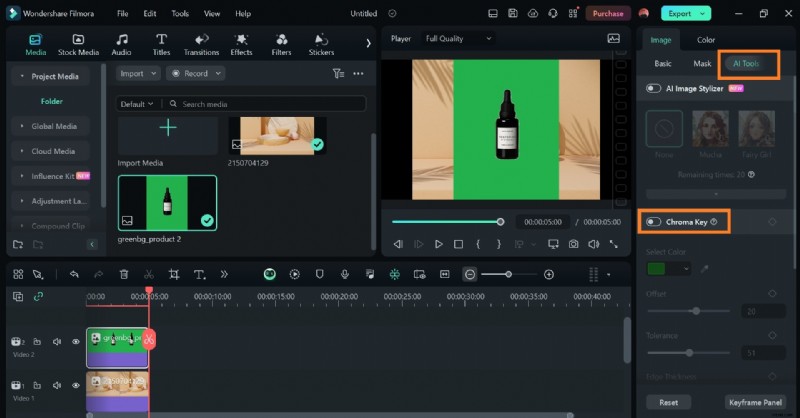The height and width of the screenshot is (418, 800).
Task: Open the Stickers tab
Action: 321,44
